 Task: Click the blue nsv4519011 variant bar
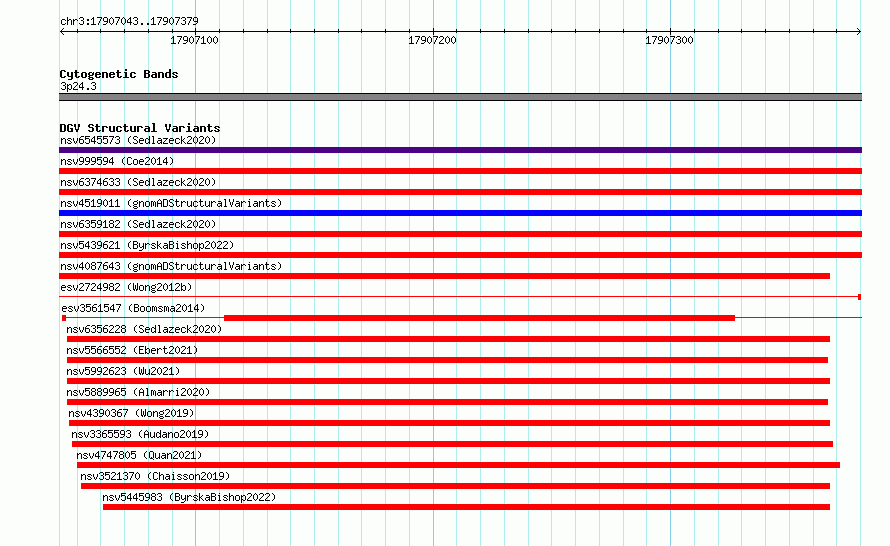460,213
